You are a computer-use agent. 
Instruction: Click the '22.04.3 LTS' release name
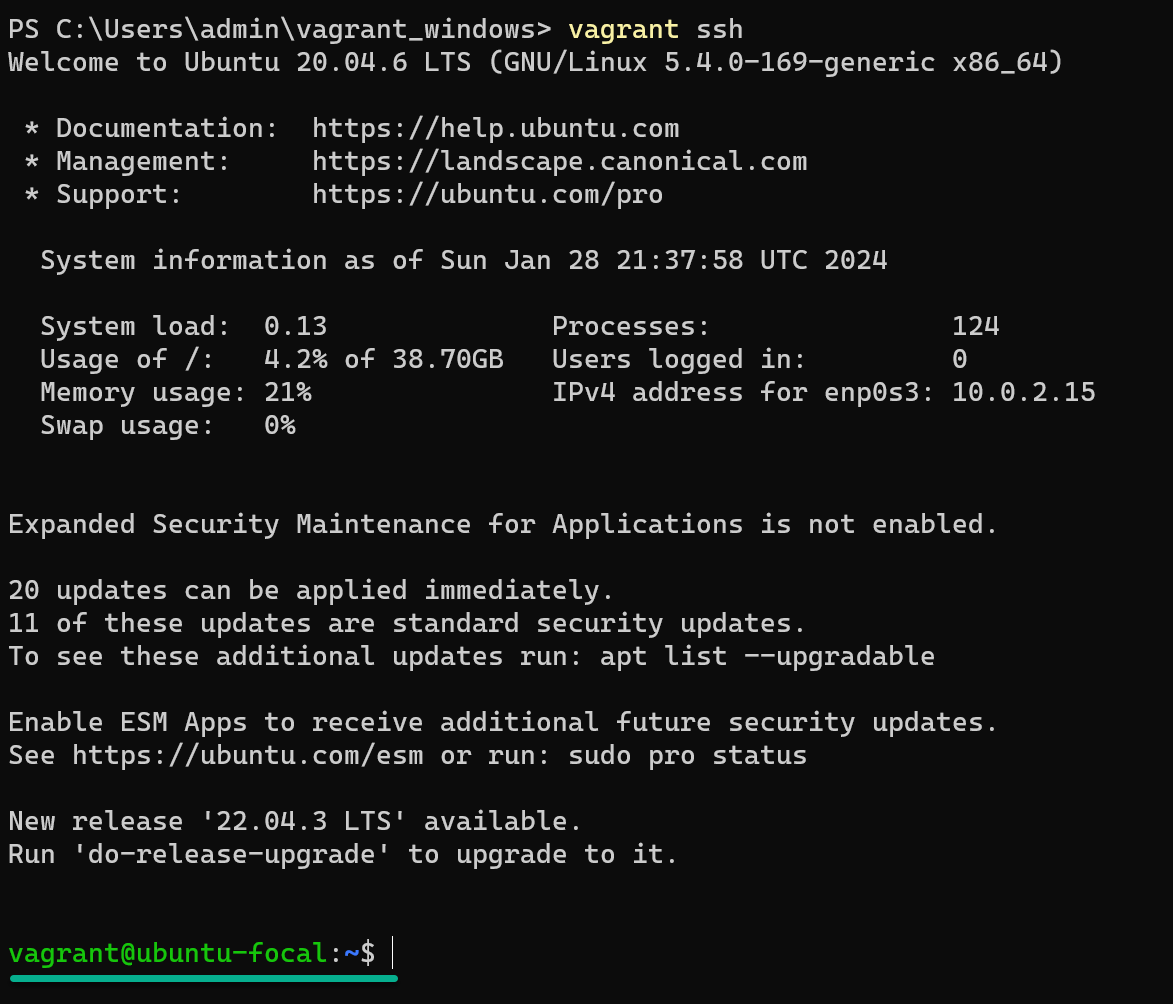[x=304, y=821]
